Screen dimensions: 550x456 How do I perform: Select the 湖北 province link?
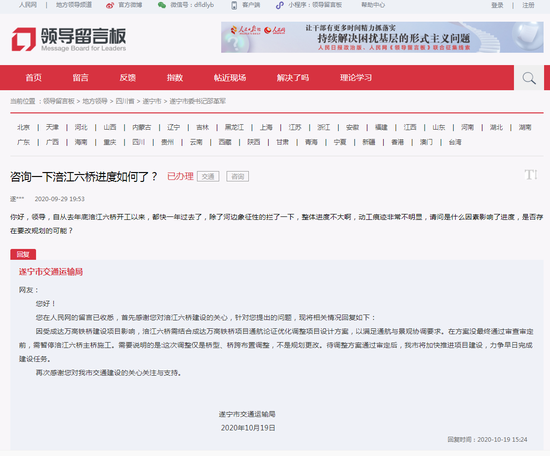tap(496, 127)
